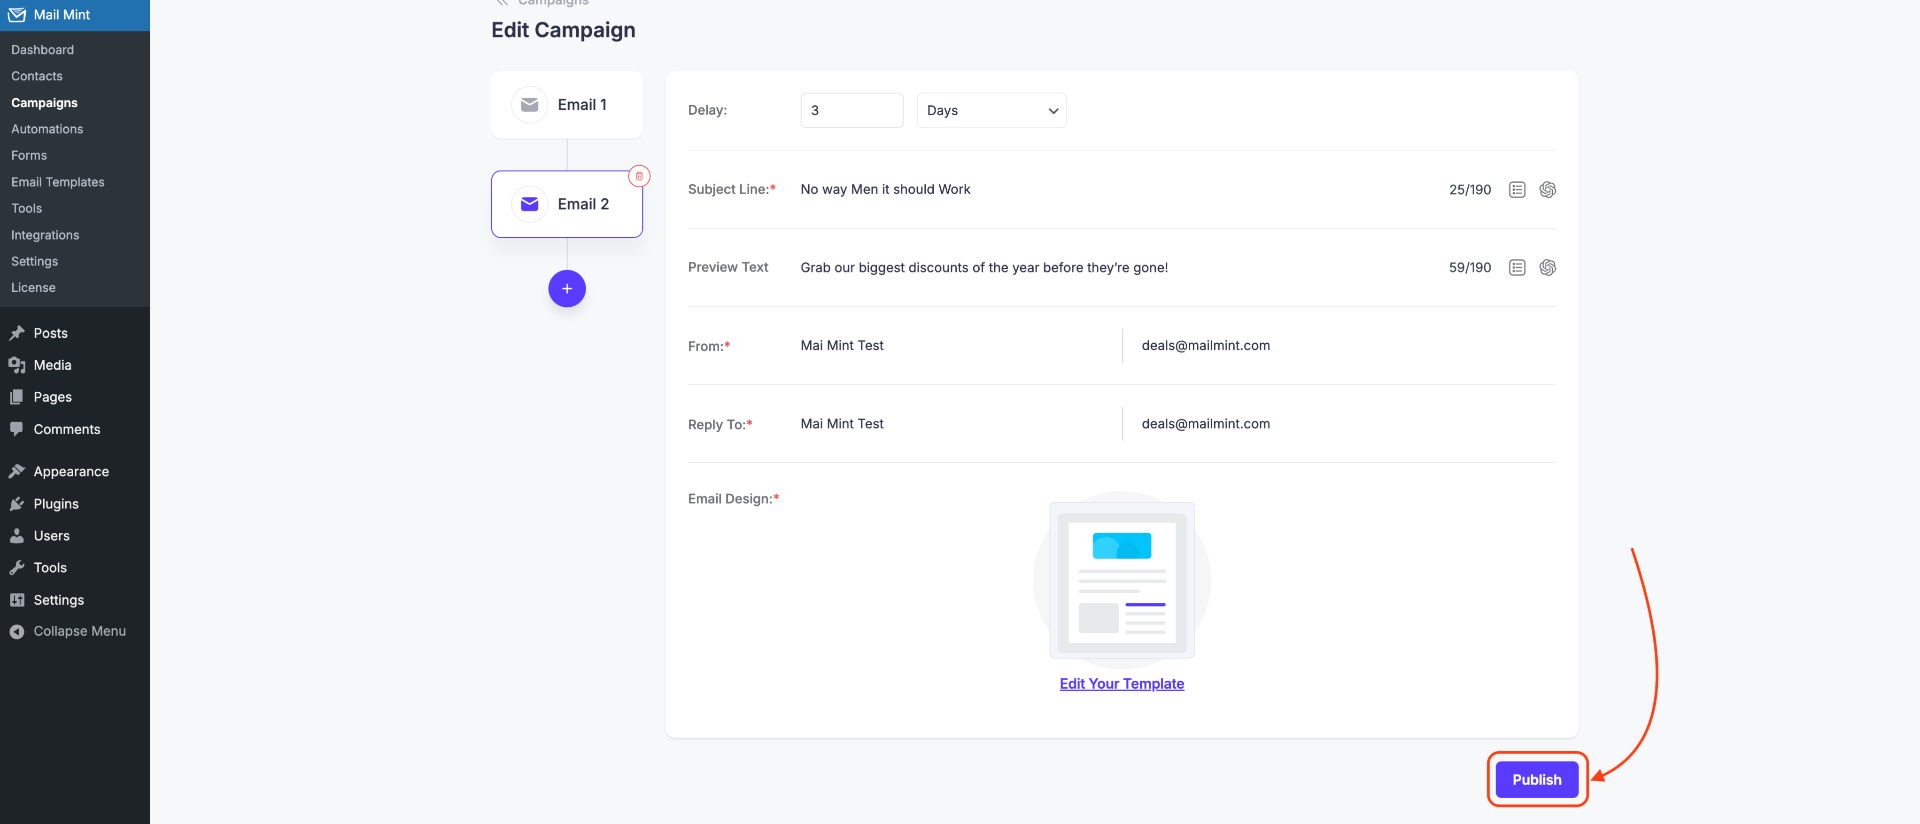The height and width of the screenshot is (824, 1920).
Task: Open Mail Mint Settings submenu item
Action: 35,262
